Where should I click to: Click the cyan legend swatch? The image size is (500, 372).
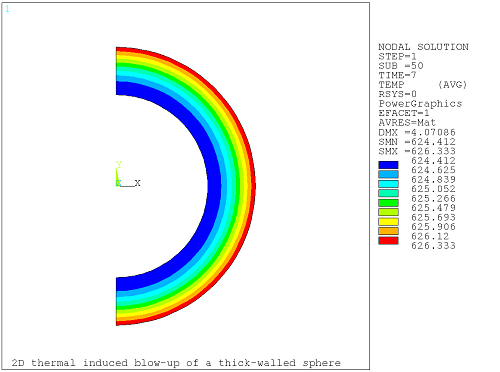388,184
